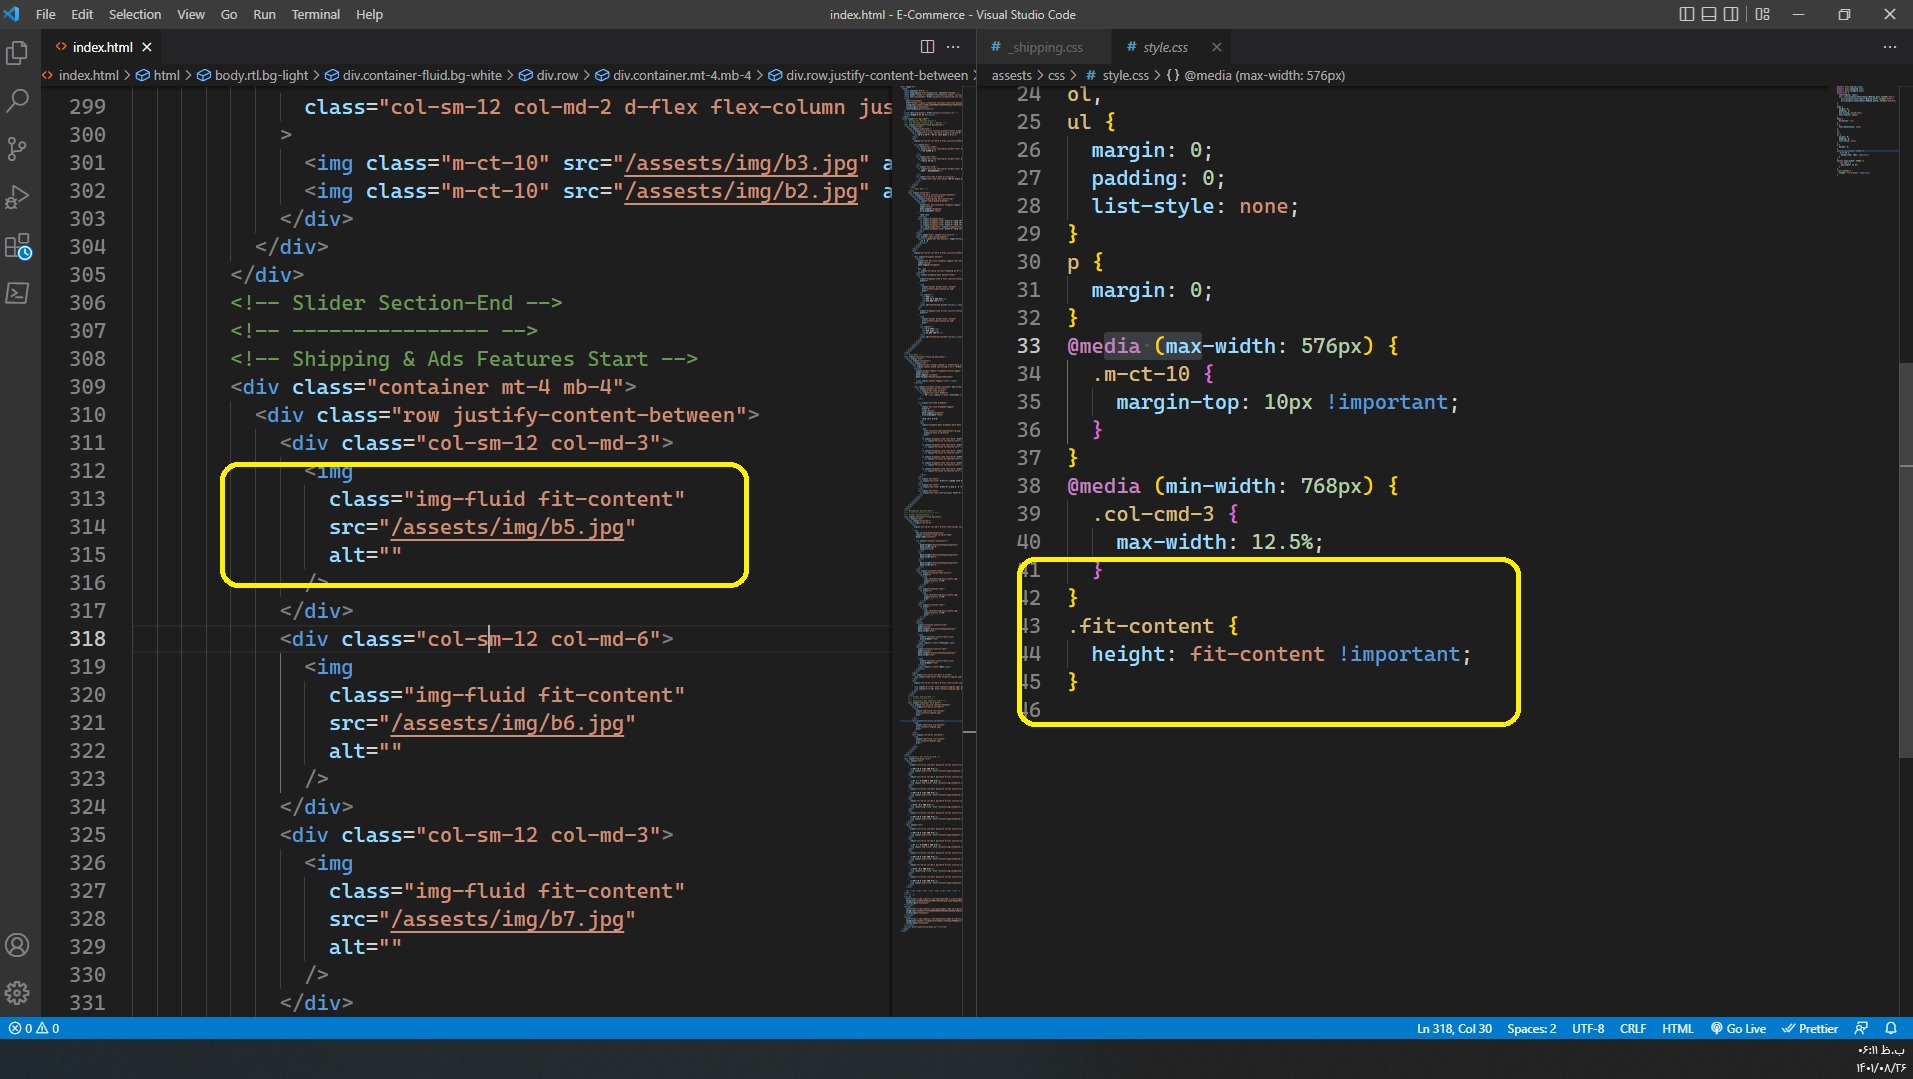The height and width of the screenshot is (1079, 1913).
Task: Toggle the secondary sidebar layout icon
Action: click(1730, 14)
